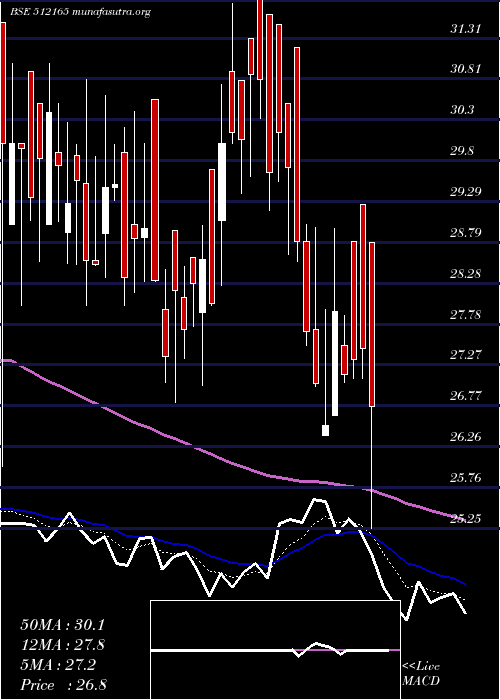Click the 28.79 price axis label
The image size is (500, 700).
(465, 233)
